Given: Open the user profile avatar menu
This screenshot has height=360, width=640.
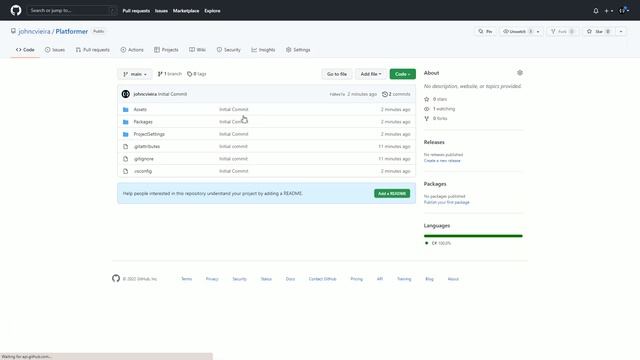Looking at the screenshot, I should click(624, 11).
